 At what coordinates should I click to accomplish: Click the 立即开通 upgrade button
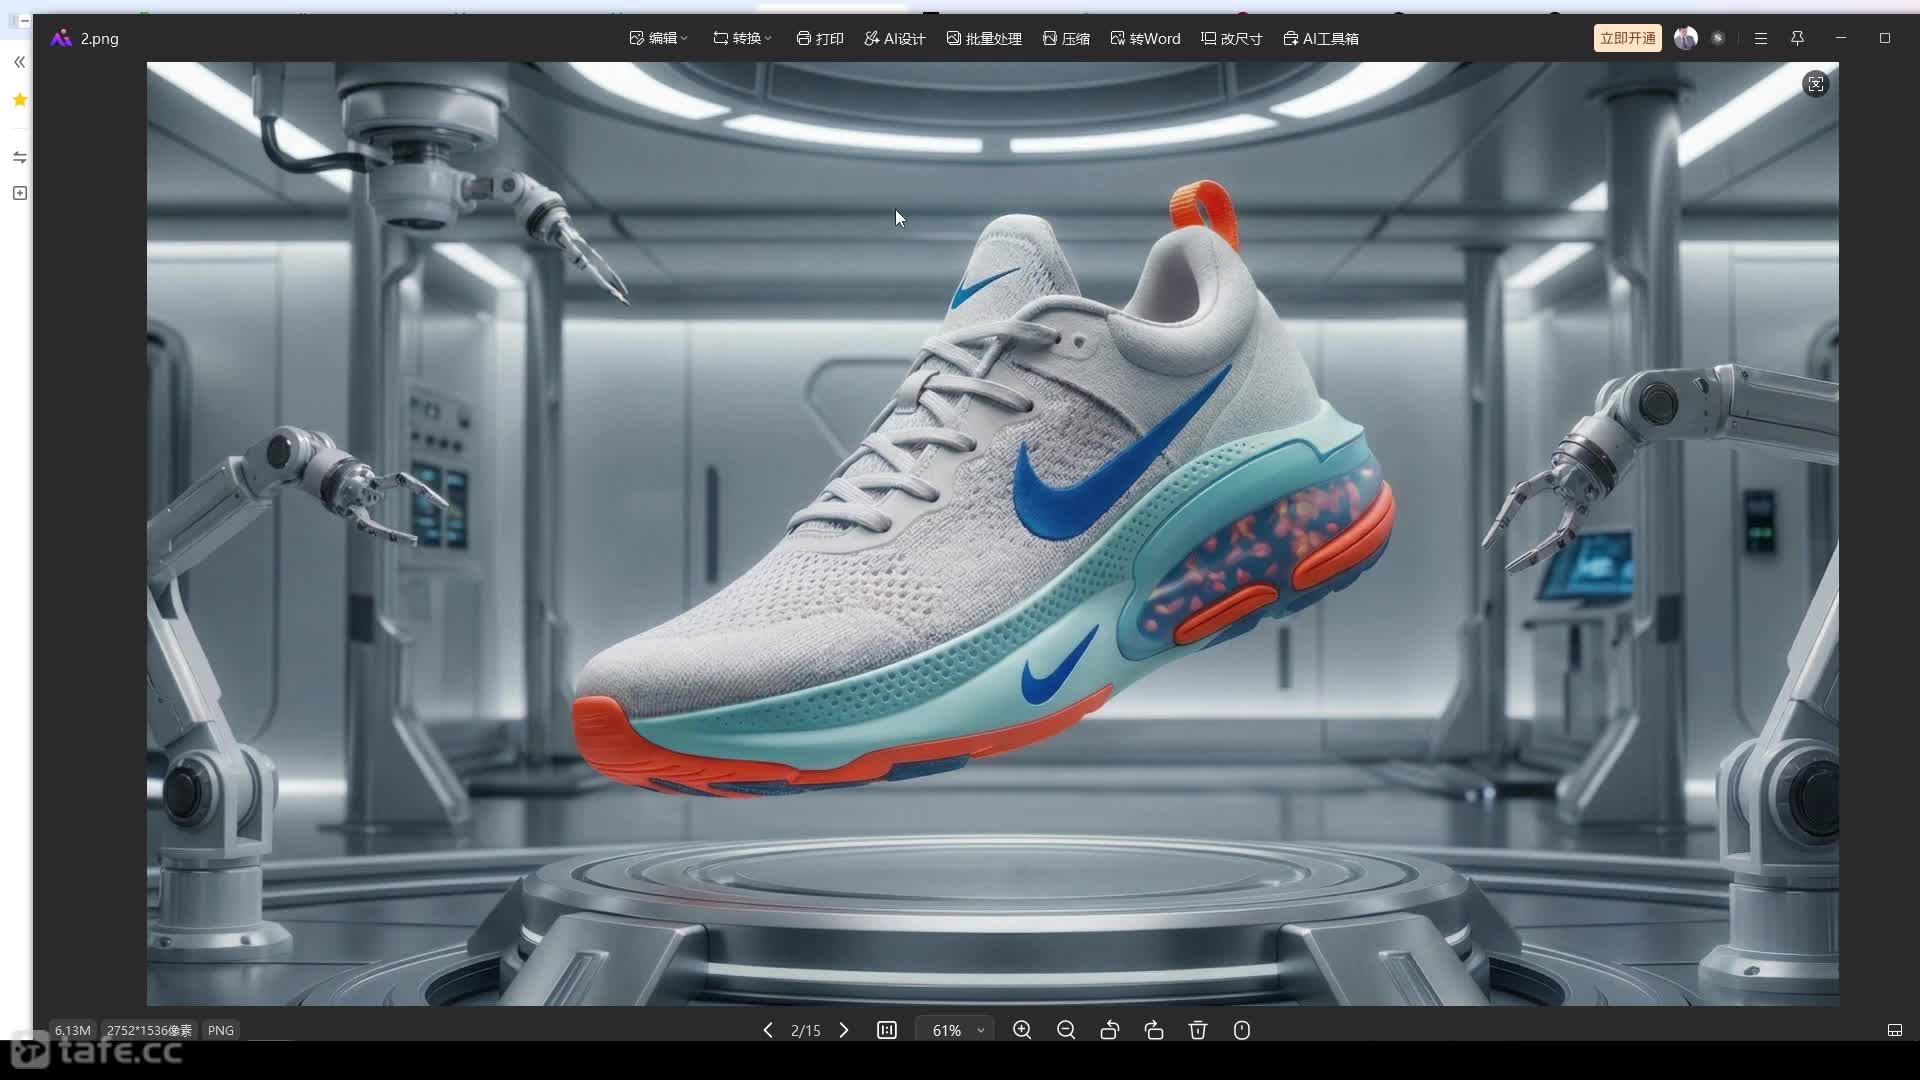[x=1627, y=38]
